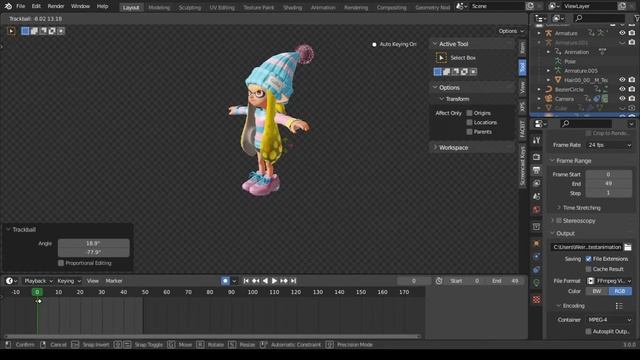Open the timeline Marker menu
Screen dimensions: 640x360
pyautogui.click(x=114, y=281)
